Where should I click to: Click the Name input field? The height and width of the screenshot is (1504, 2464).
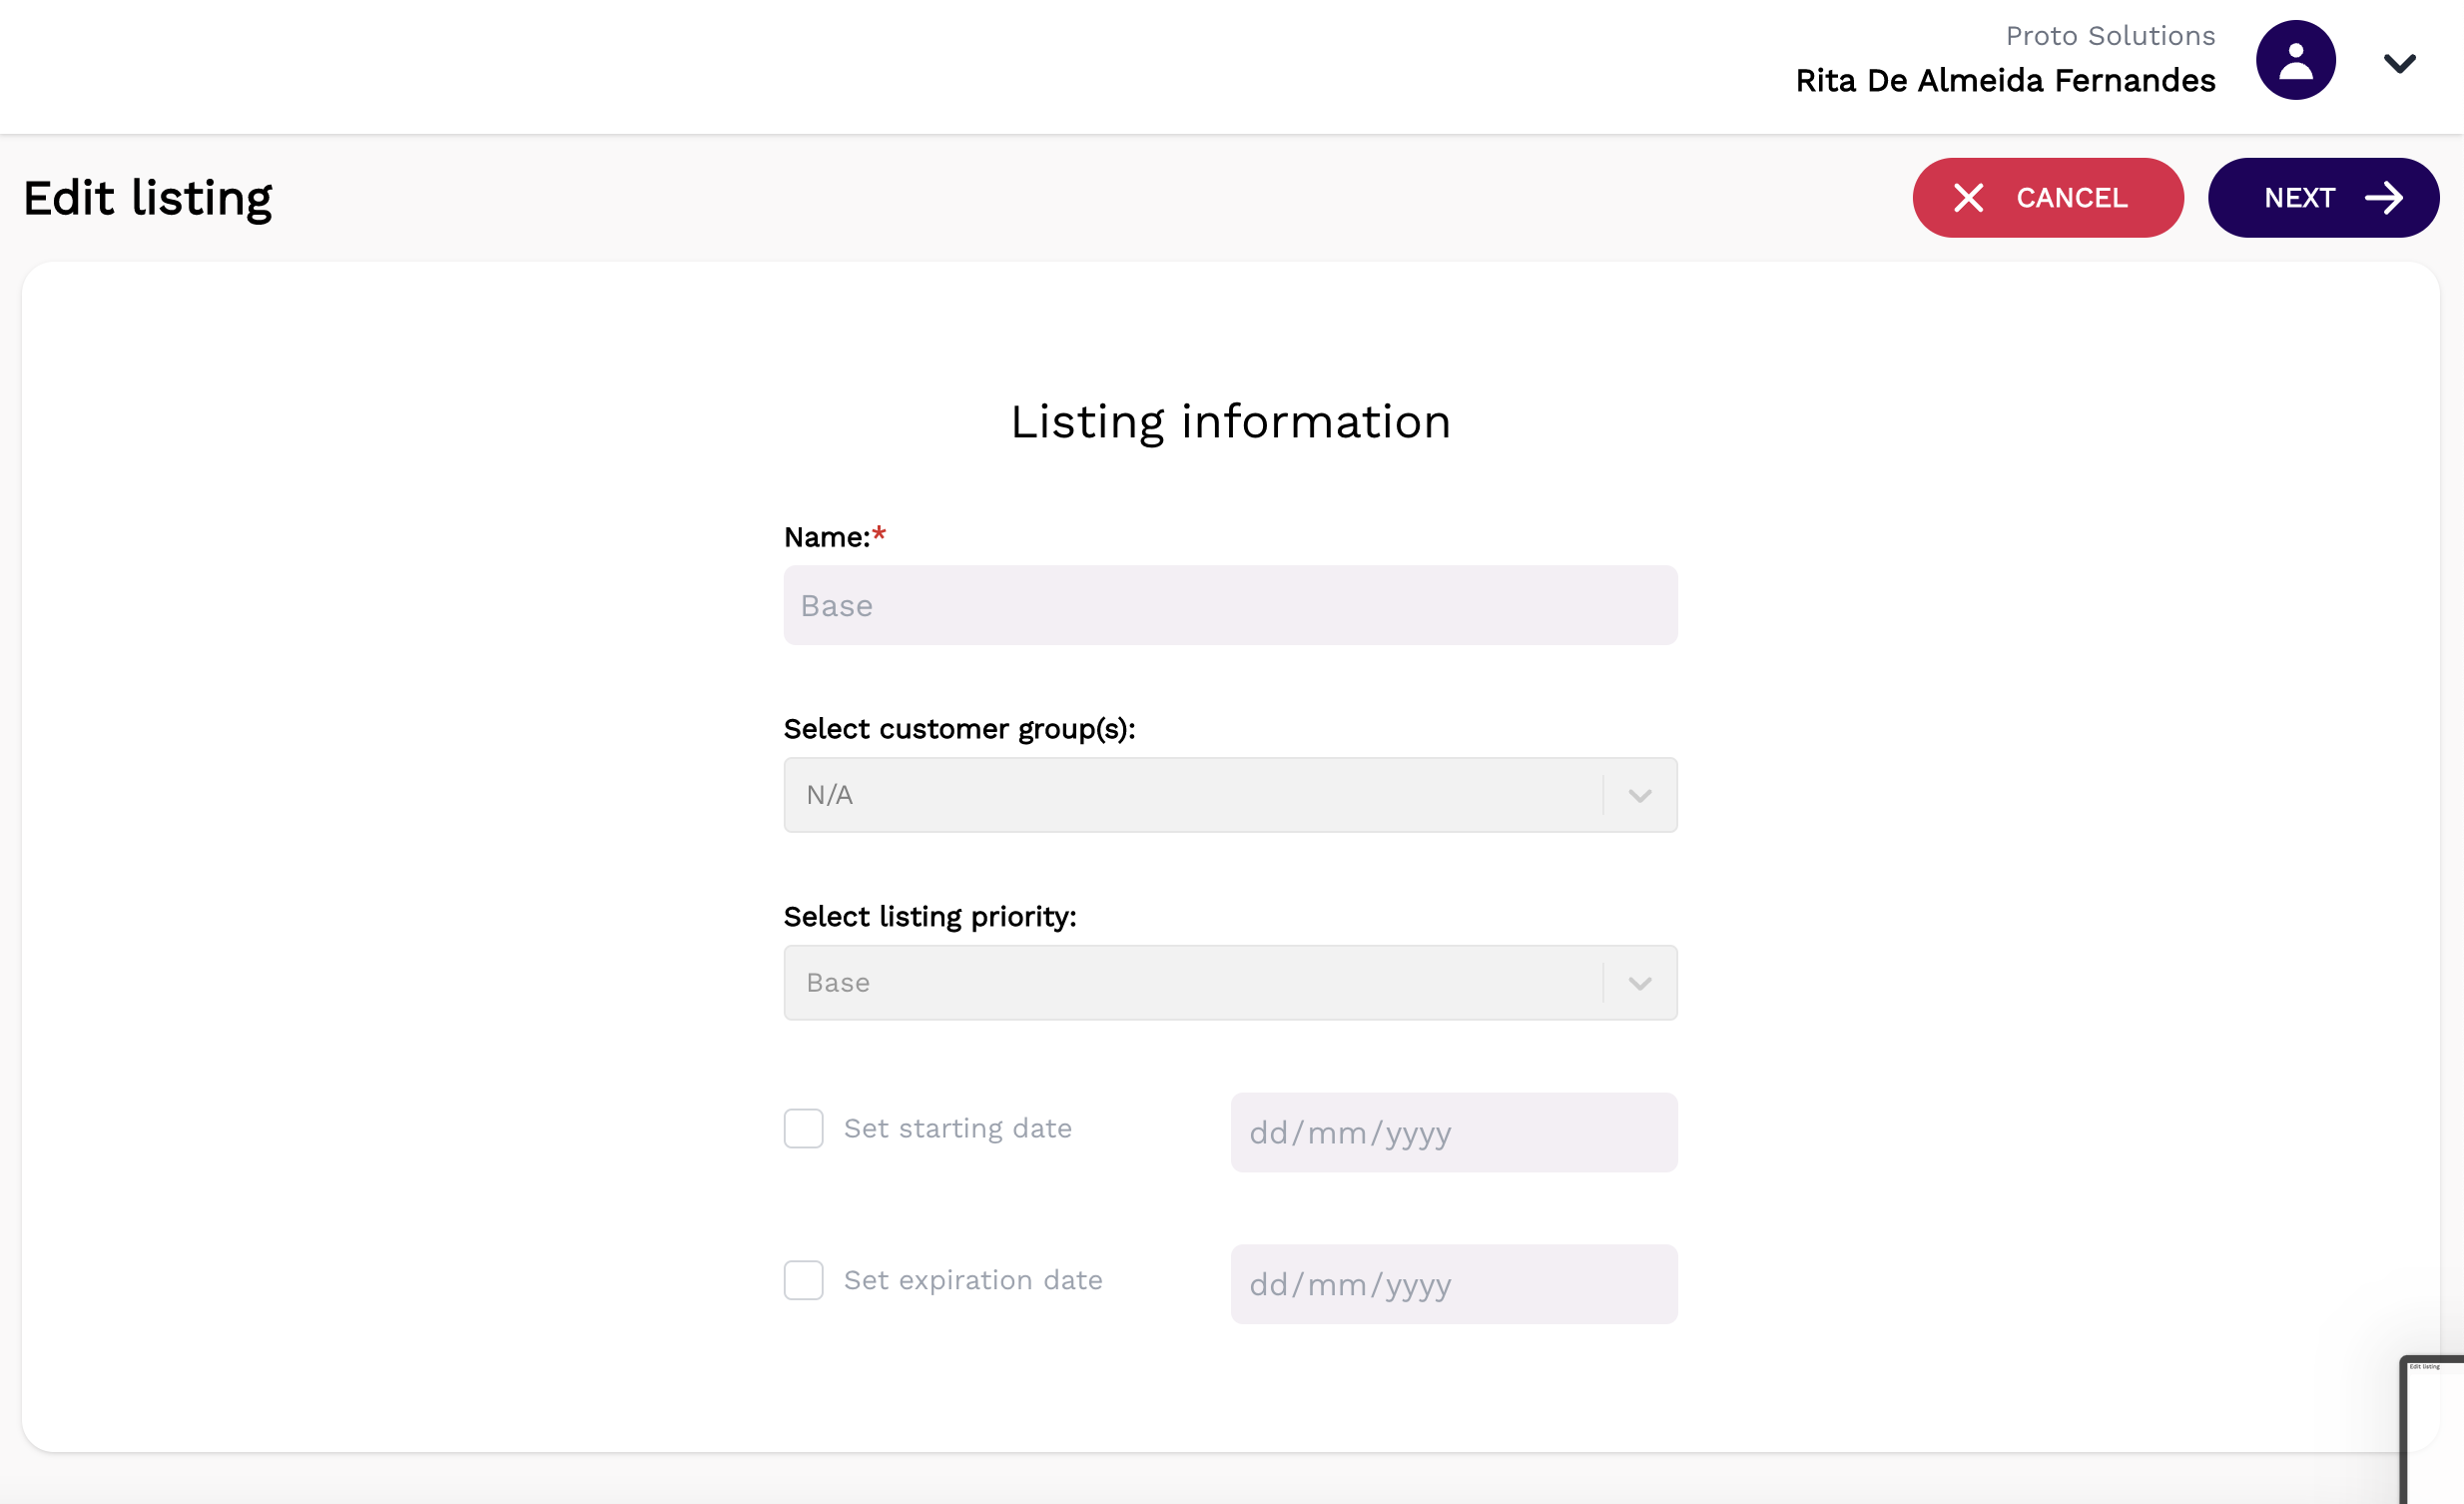point(1230,606)
